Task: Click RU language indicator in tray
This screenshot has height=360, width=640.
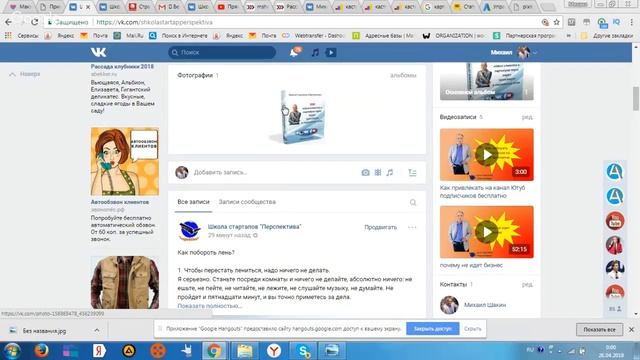Action: [530, 350]
